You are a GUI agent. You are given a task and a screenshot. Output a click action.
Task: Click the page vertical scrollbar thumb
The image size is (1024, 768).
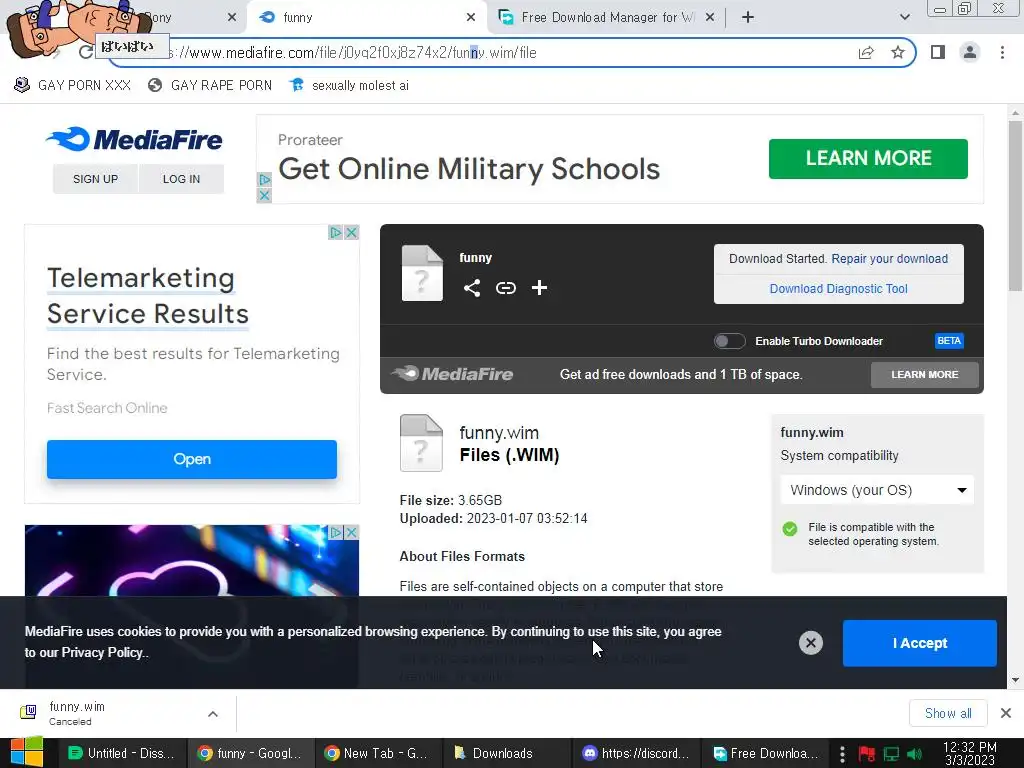pyautogui.click(x=1015, y=206)
